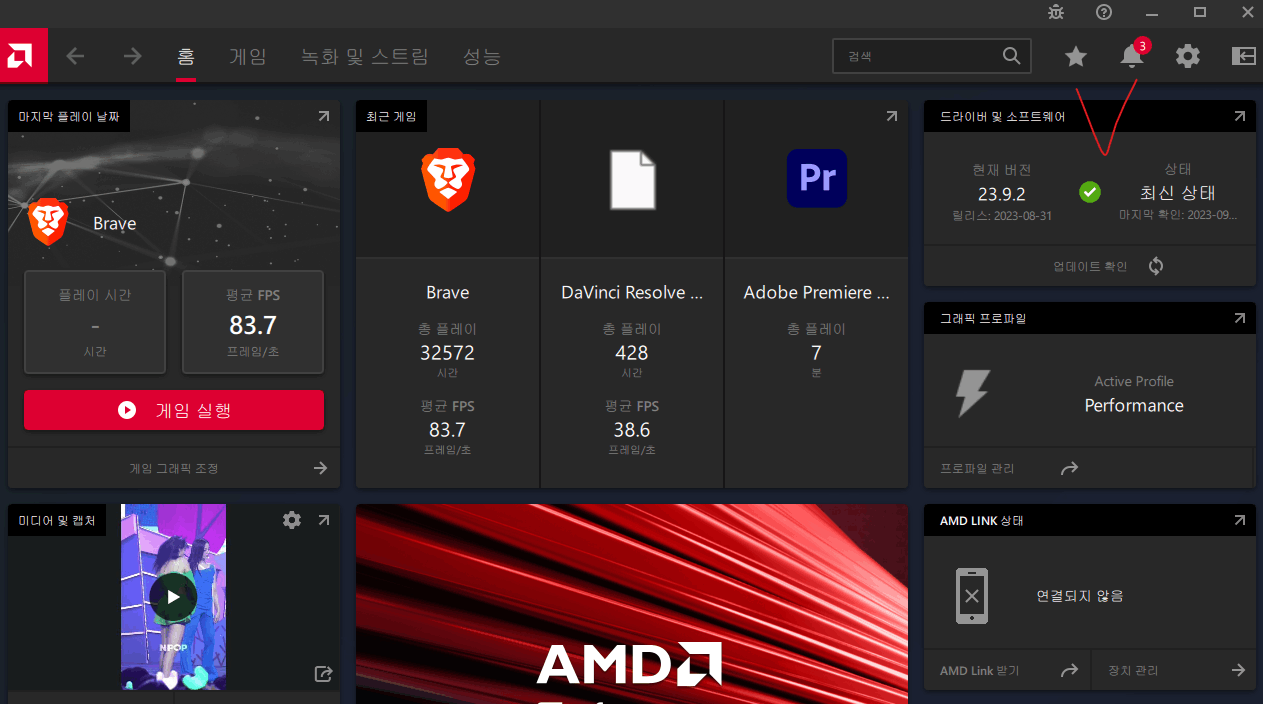Switch to the 성능 tab

tap(482, 56)
